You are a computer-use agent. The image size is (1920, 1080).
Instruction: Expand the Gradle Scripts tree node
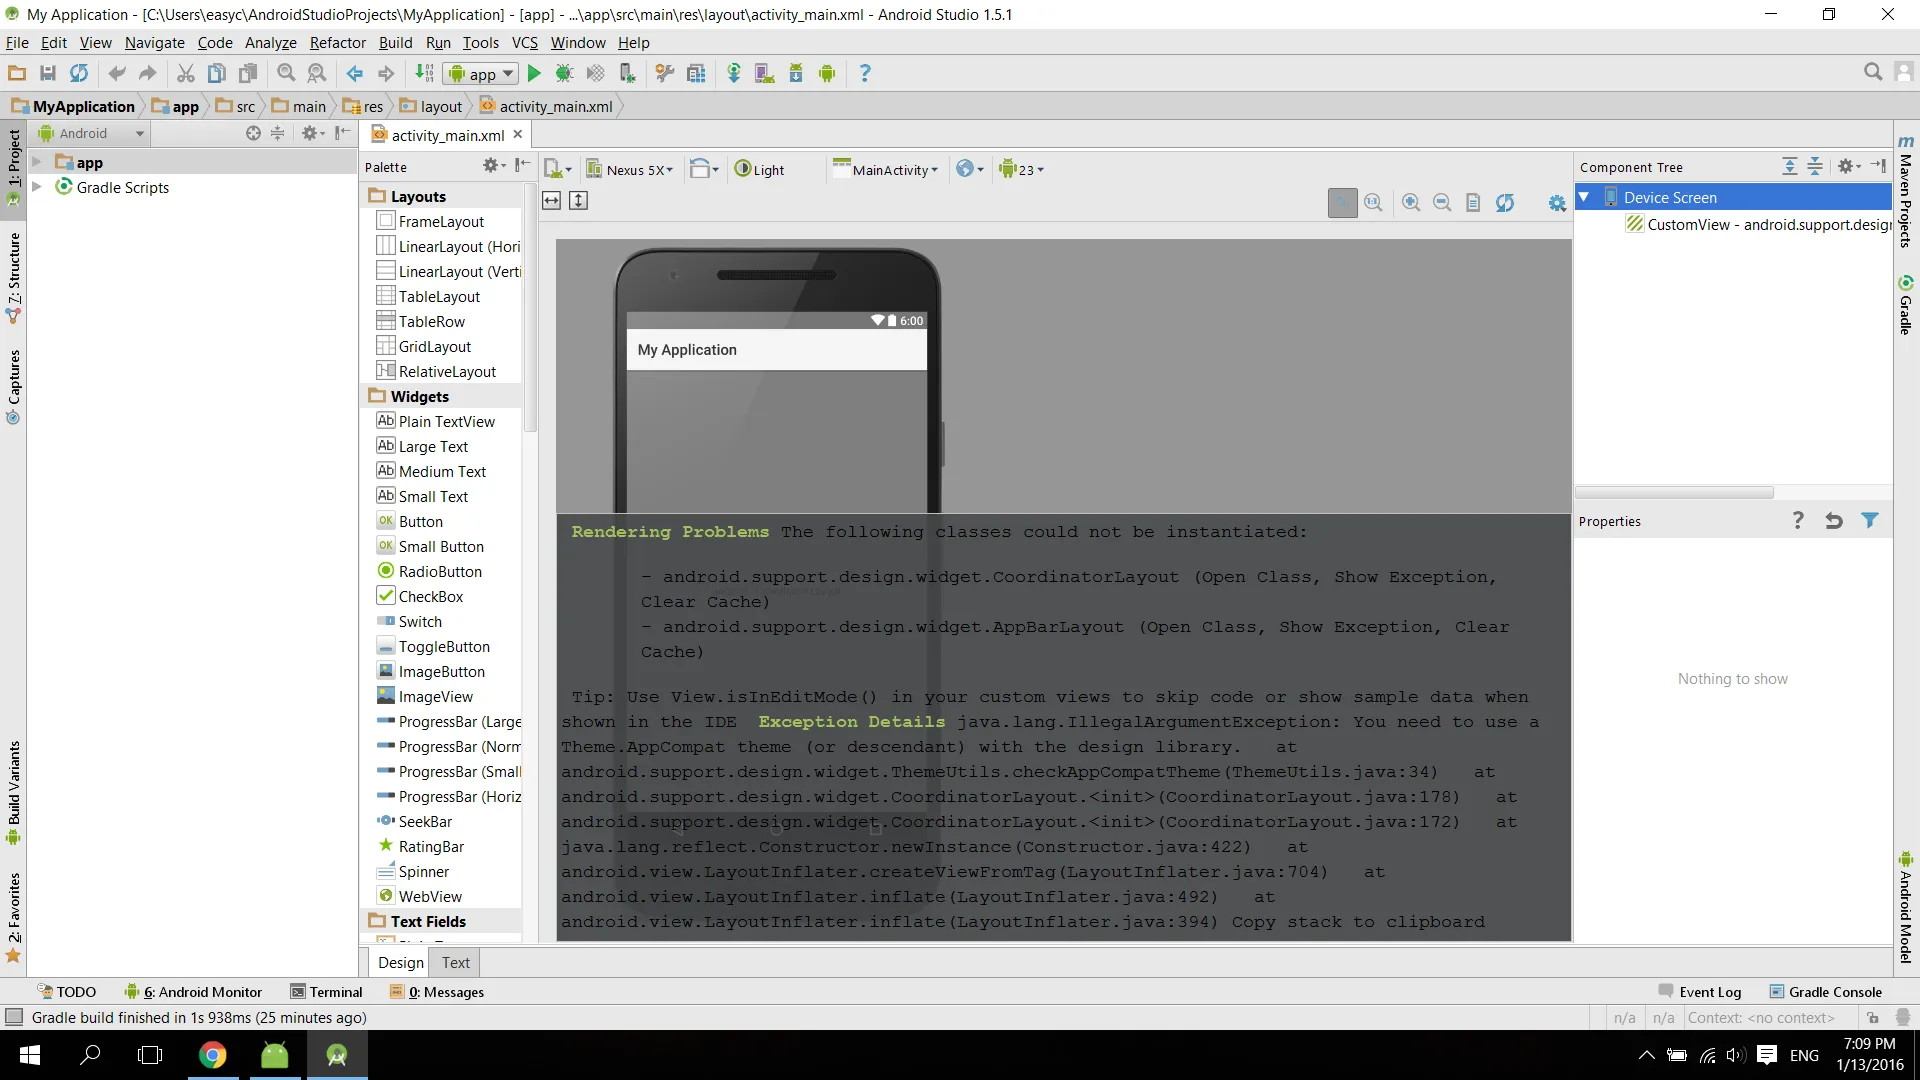tap(37, 187)
